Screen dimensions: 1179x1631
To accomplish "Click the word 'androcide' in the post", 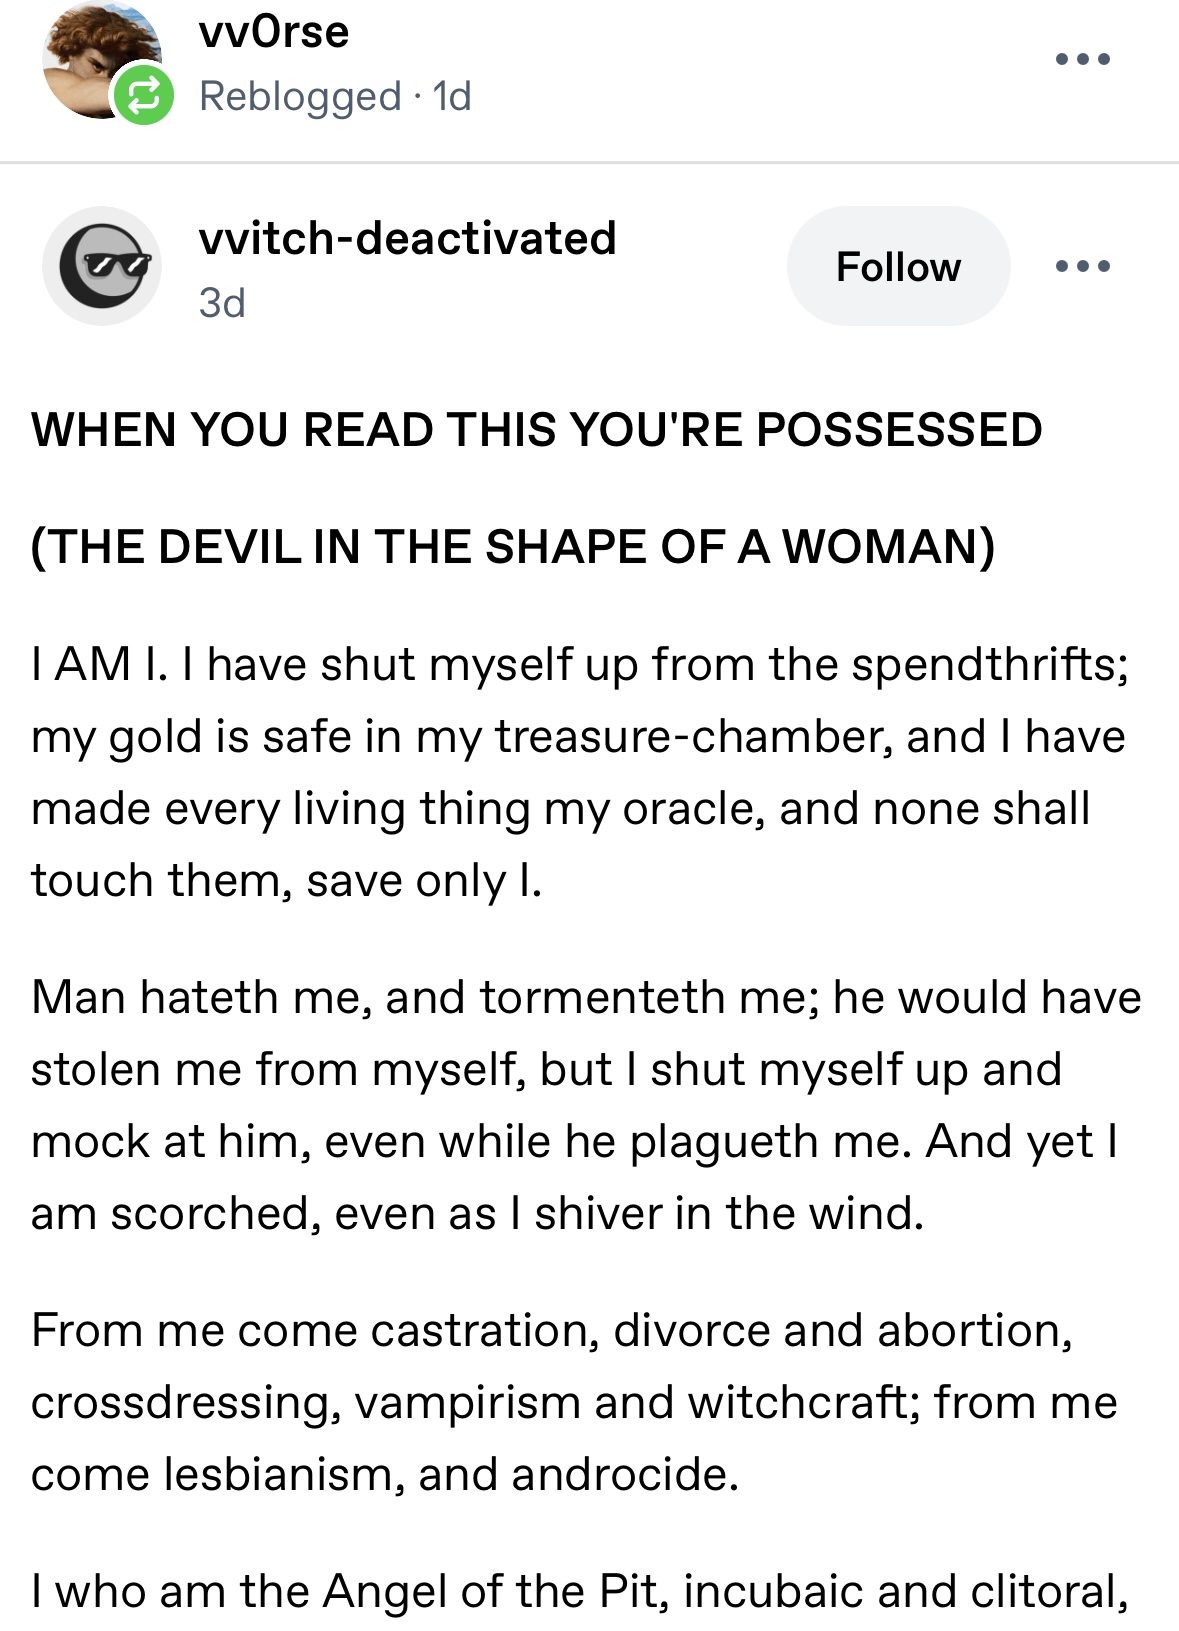I will [x=625, y=1474].
